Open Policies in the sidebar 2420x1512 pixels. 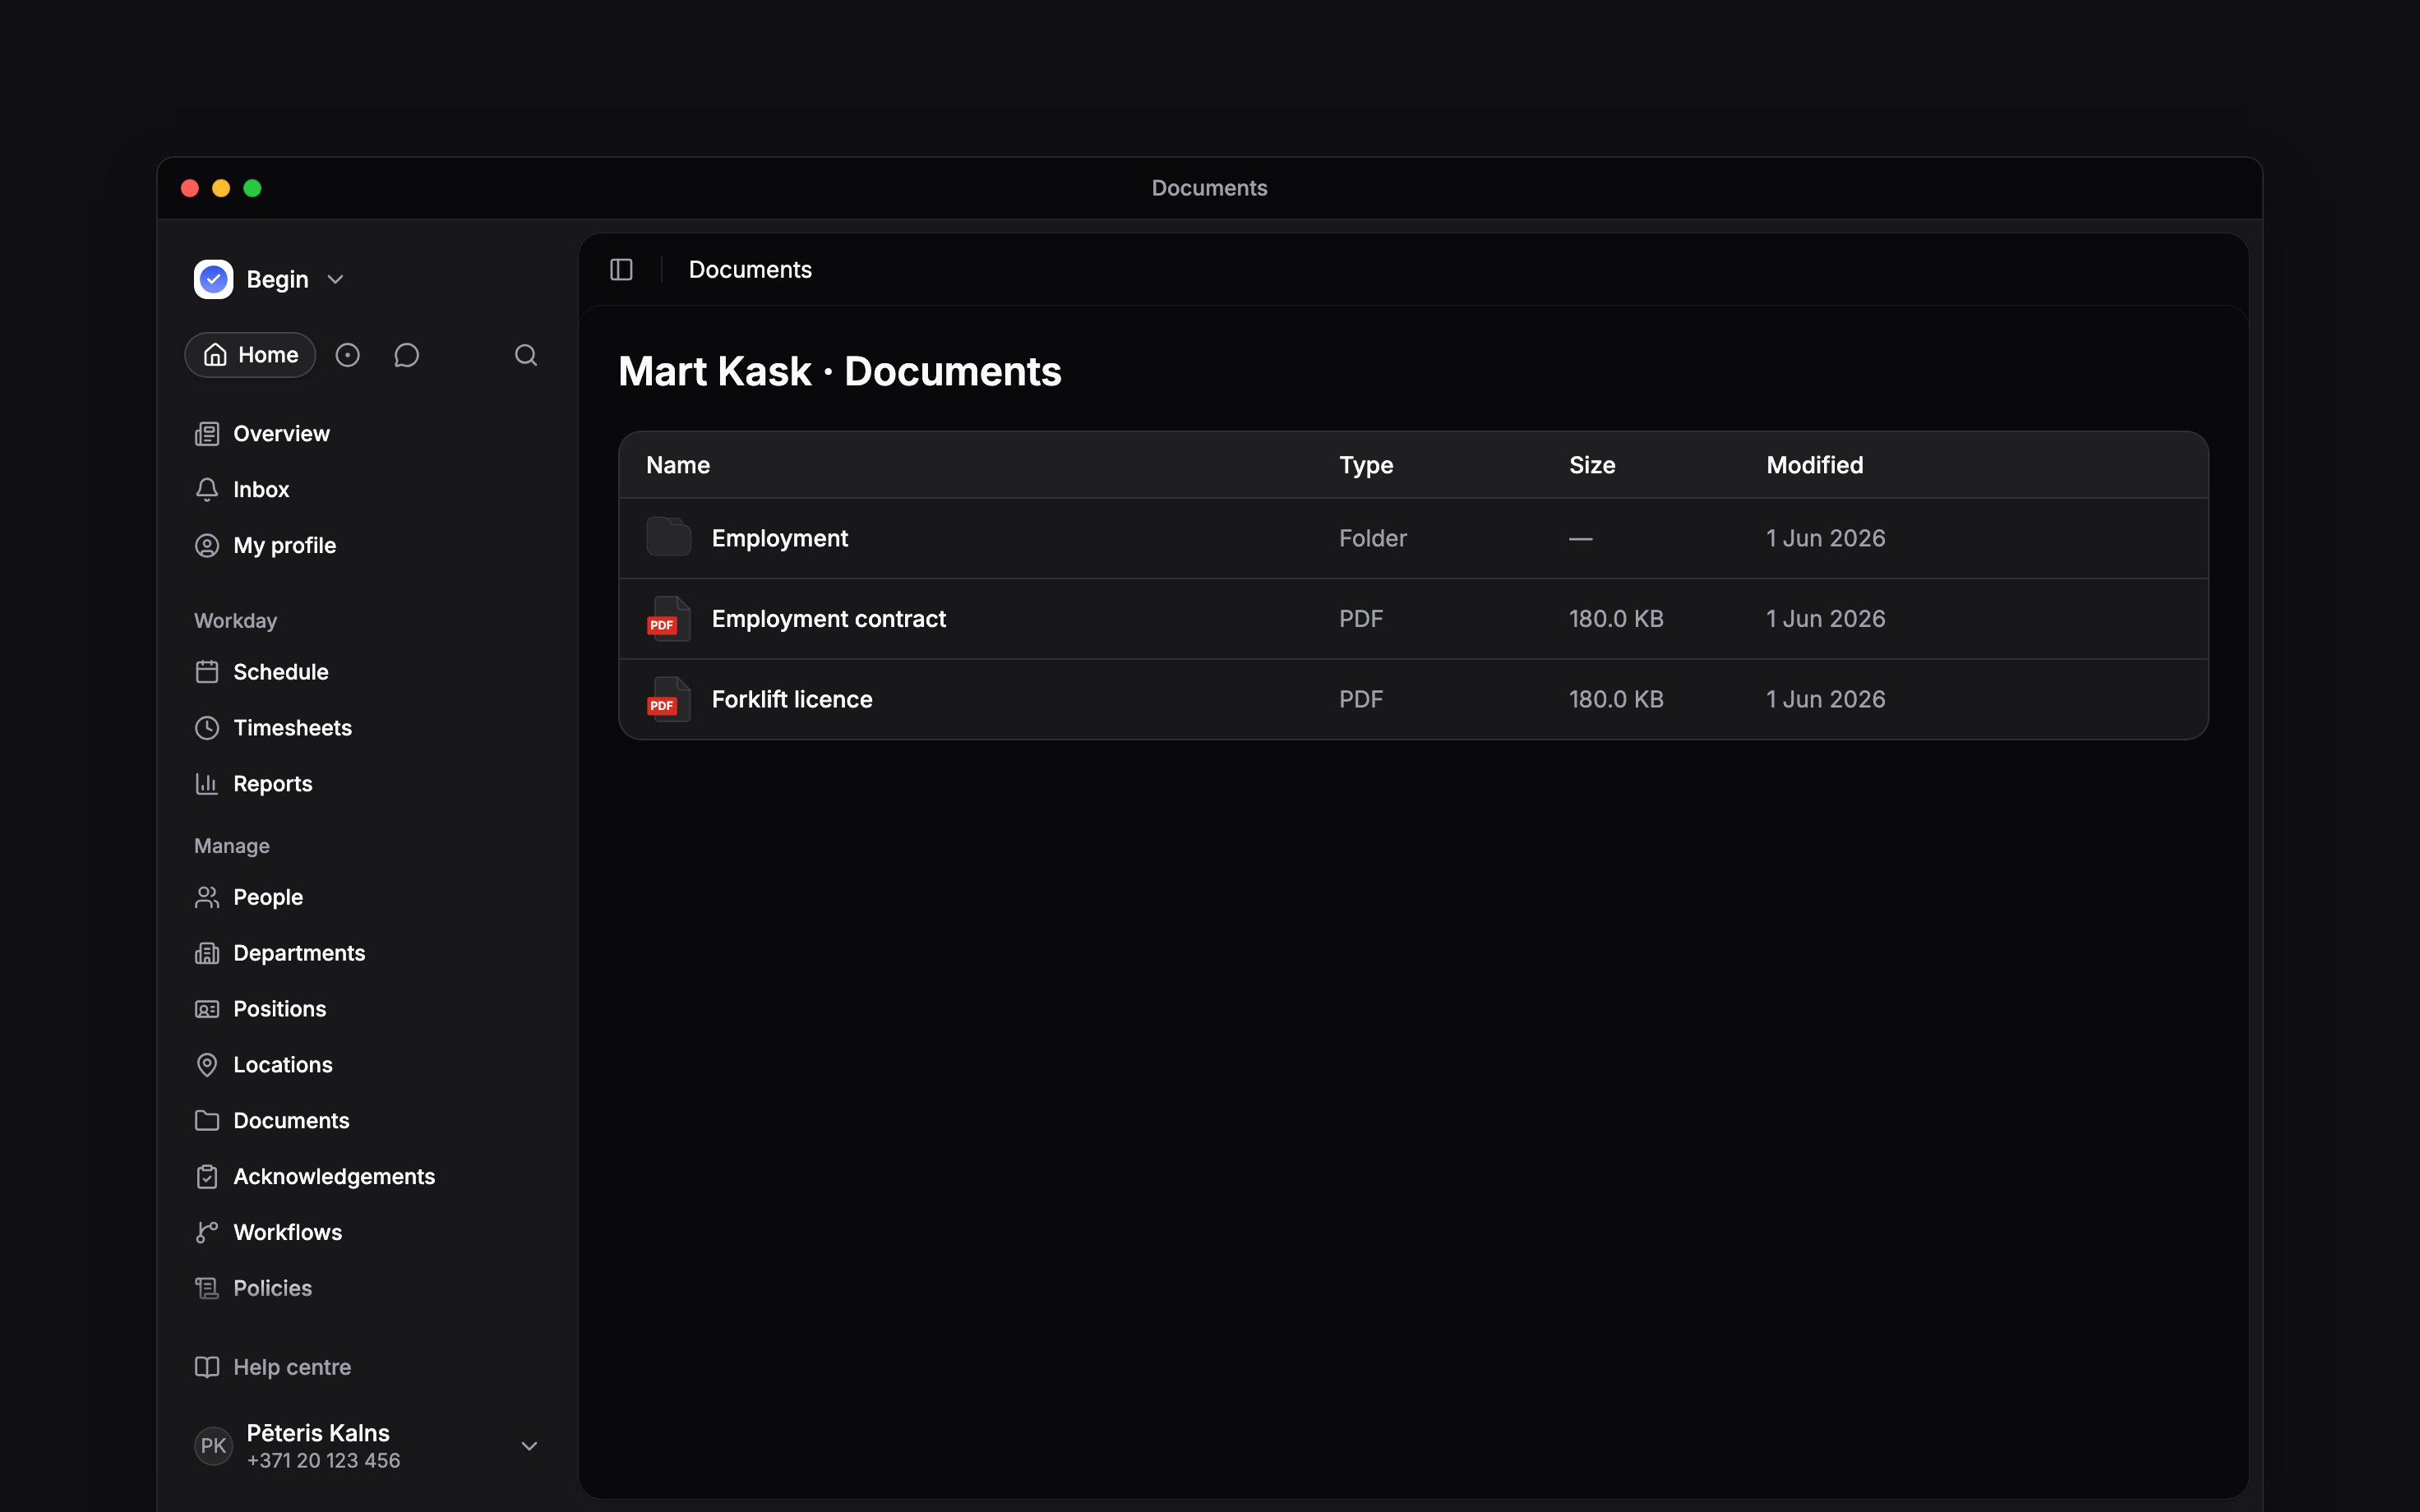[272, 1288]
